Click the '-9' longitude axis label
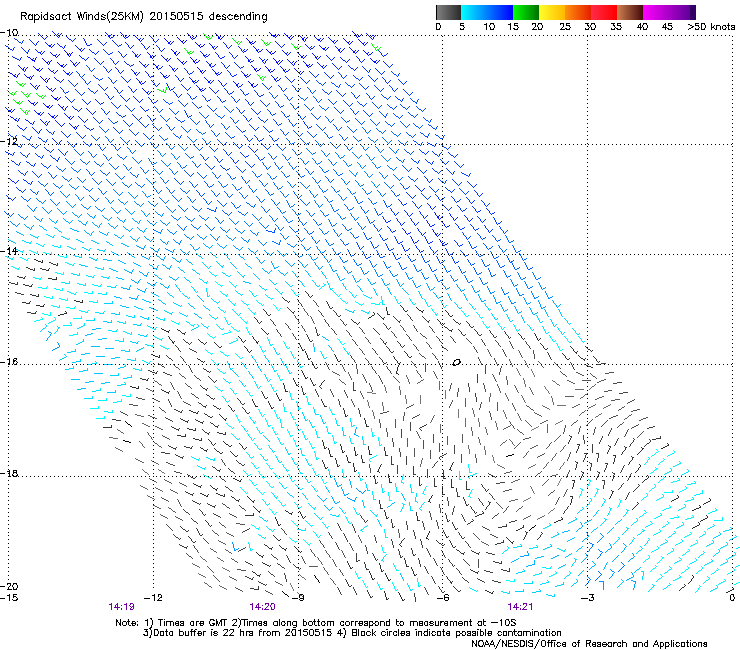The image size is (740, 650). pos(298,598)
